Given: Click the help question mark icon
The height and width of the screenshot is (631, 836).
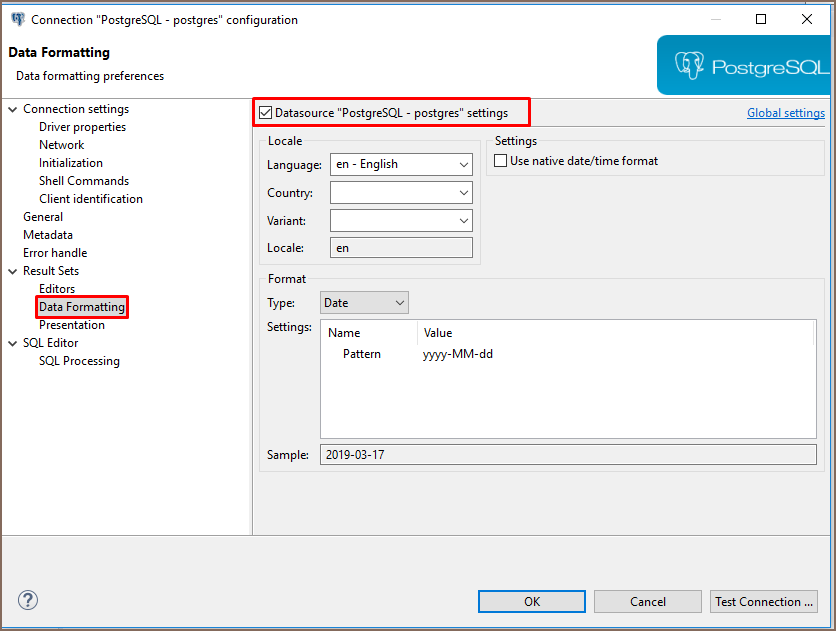Looking at the screenshot, I should point(28,600).
